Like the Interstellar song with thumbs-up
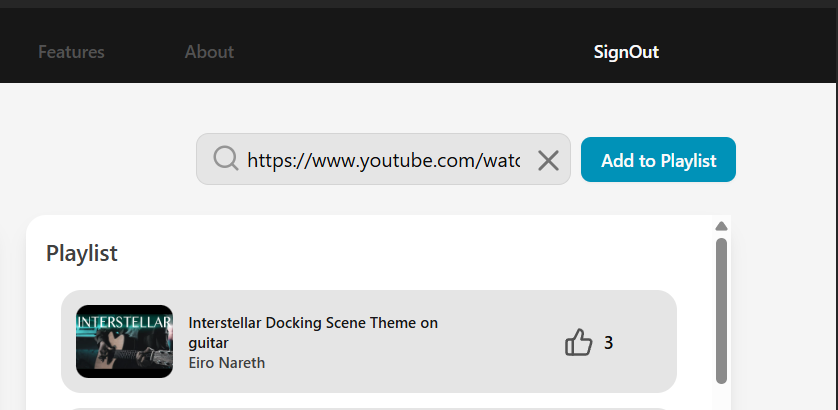The height and width of the screenshot is (410, 838). point(579,343)
